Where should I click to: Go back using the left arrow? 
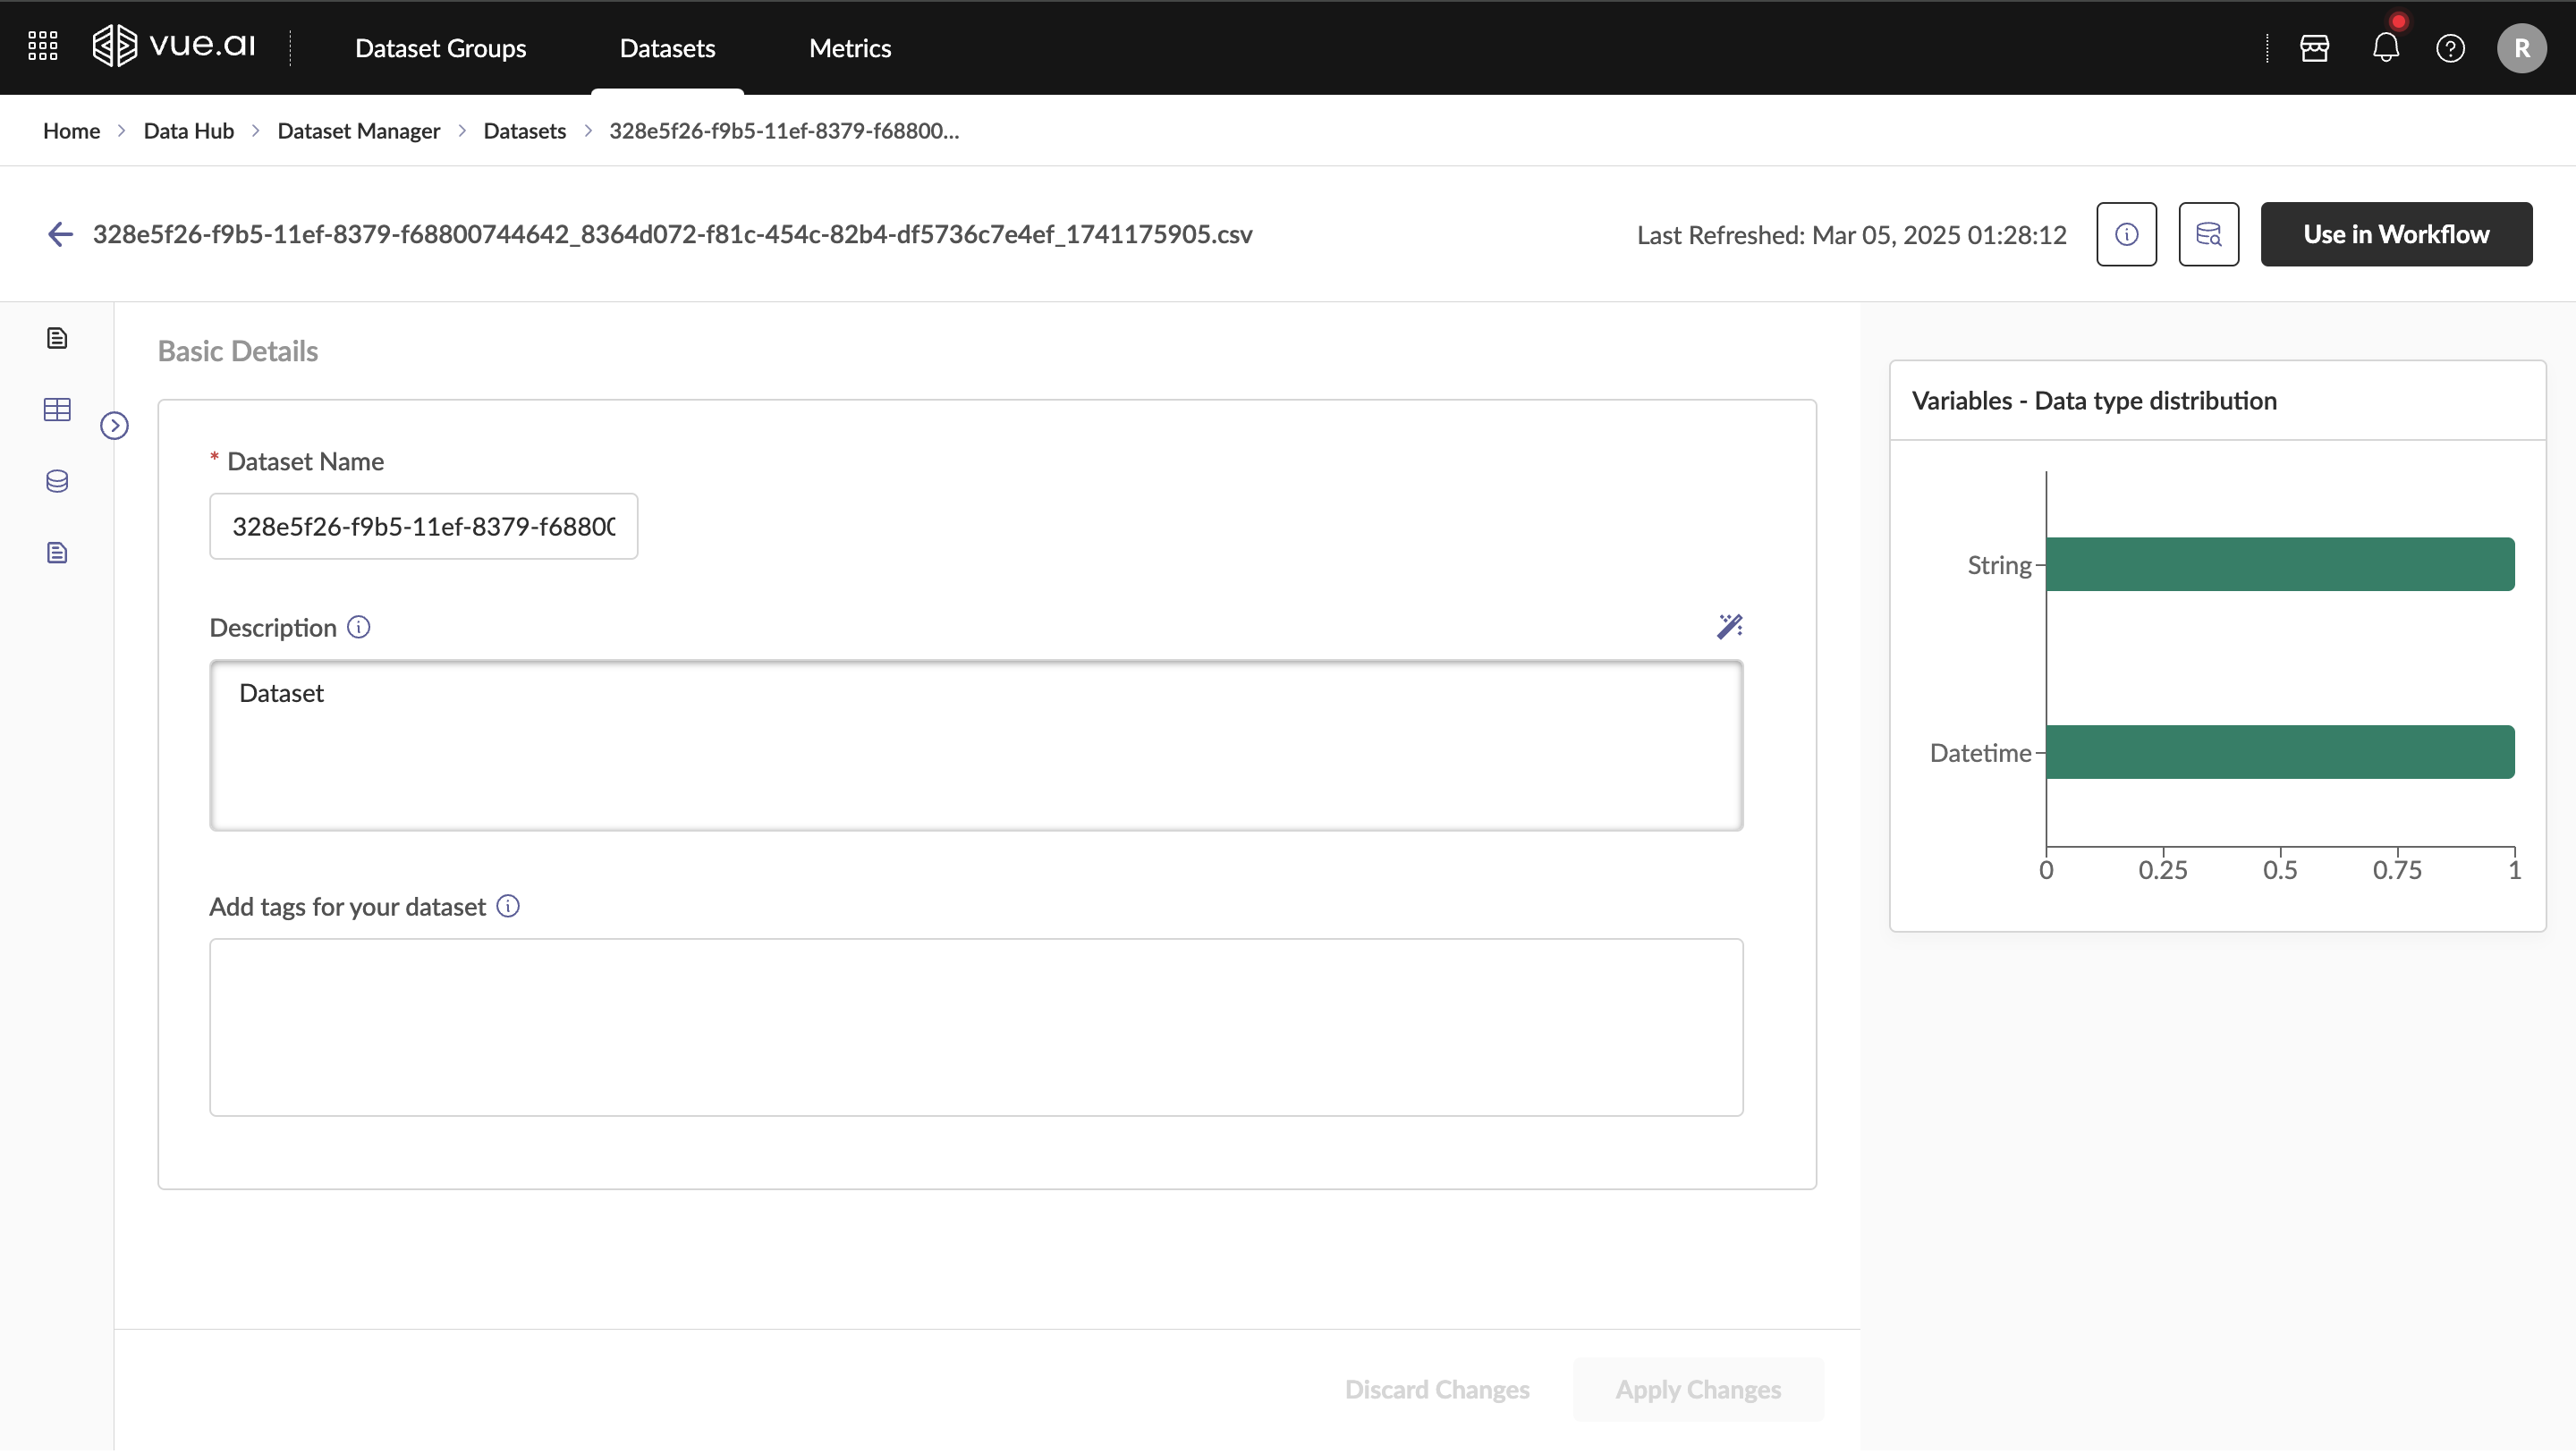click(60, 234)
